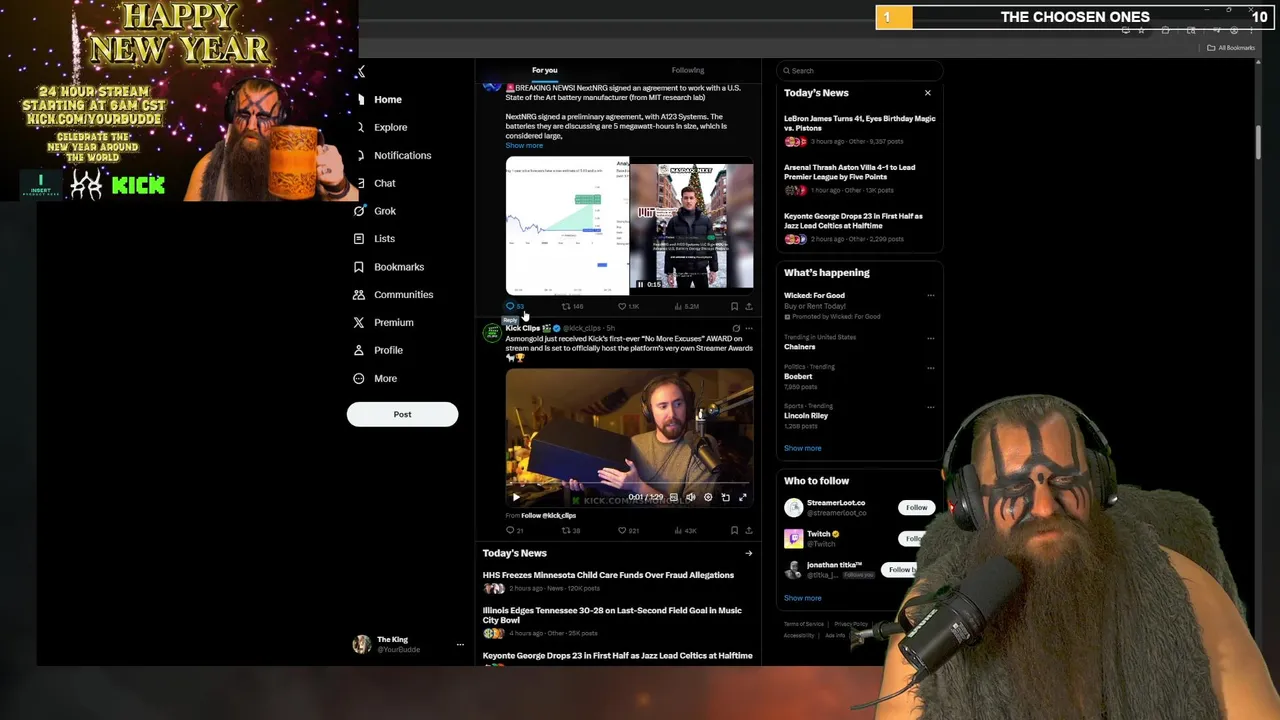This screenshot has height=720, width=1280.
Task: Open The King account switcher menu
Action: click(408, 644)
